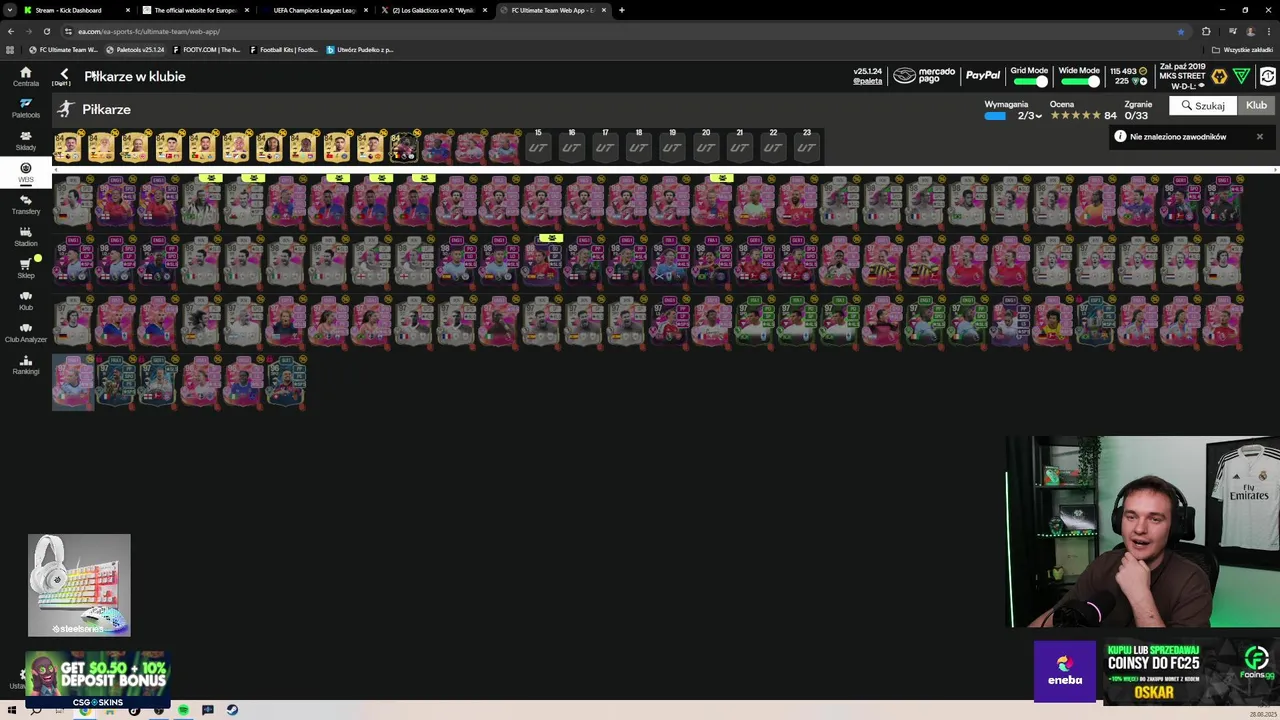Click the Szukaj search button

[x=1202, y=106]
